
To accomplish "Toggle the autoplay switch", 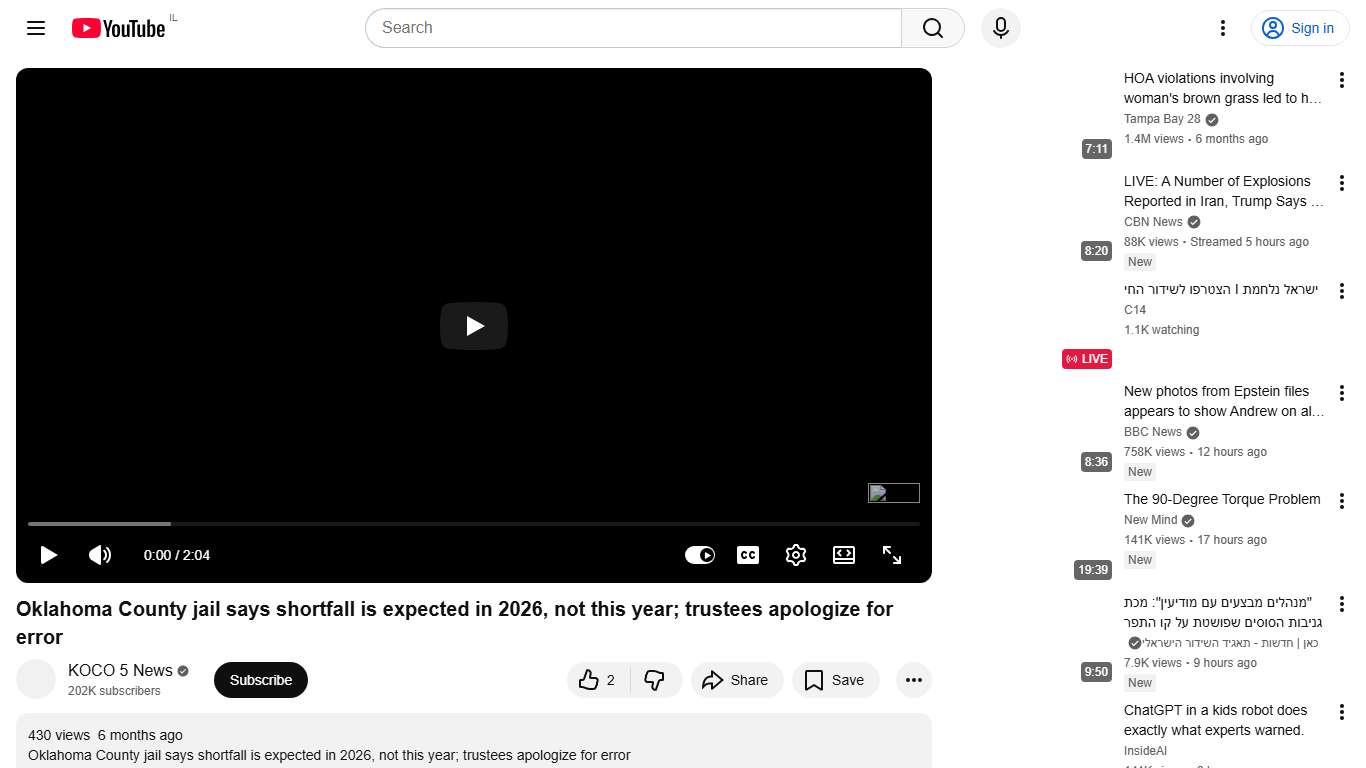I will 700,555.
